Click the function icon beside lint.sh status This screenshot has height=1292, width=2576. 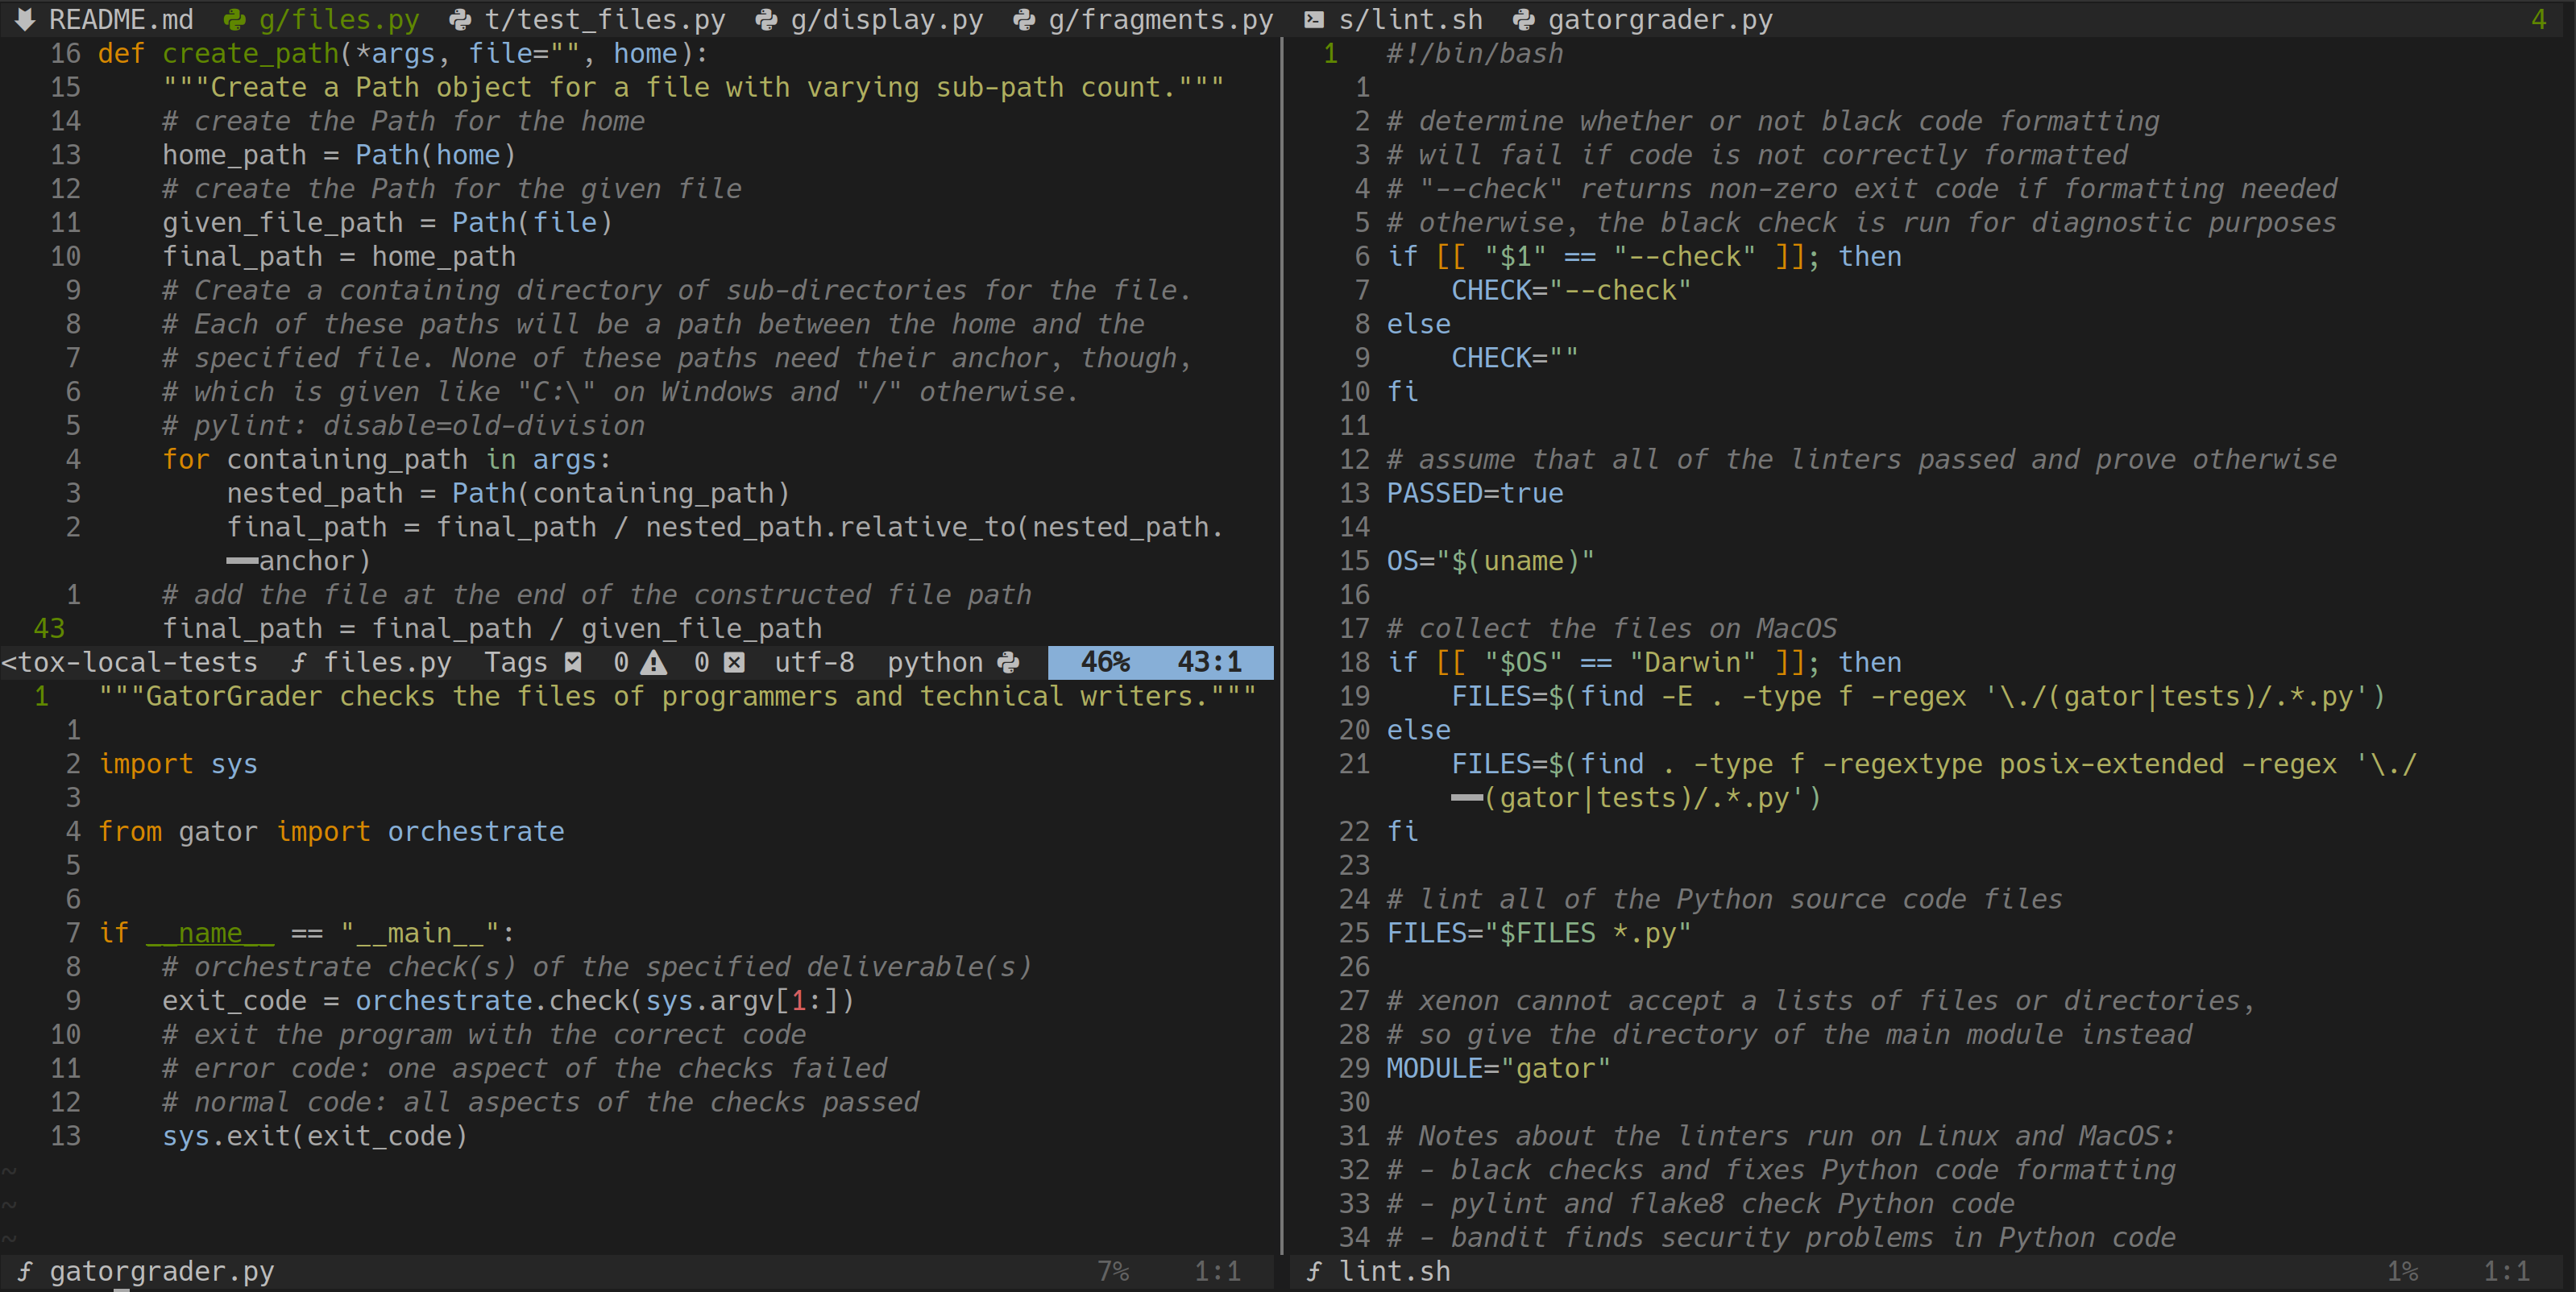pyautogui.click(x=1314, y=1271)
